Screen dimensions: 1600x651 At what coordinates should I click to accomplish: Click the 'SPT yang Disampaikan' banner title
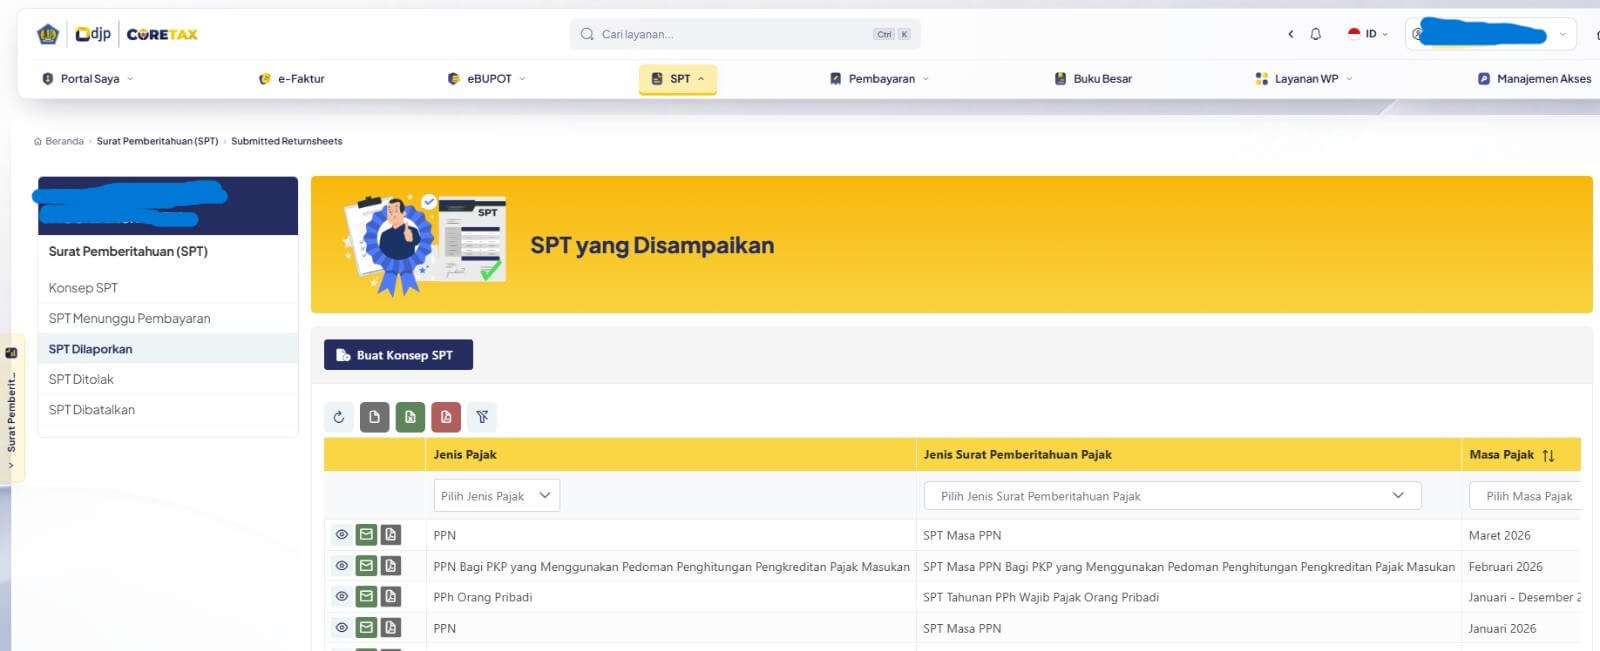(652, 246)
